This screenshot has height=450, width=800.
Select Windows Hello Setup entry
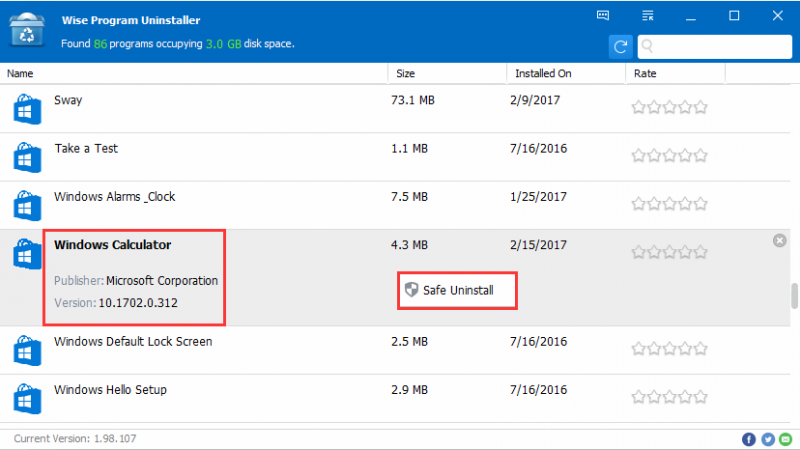pyautogui.click(x=395, y=398)
